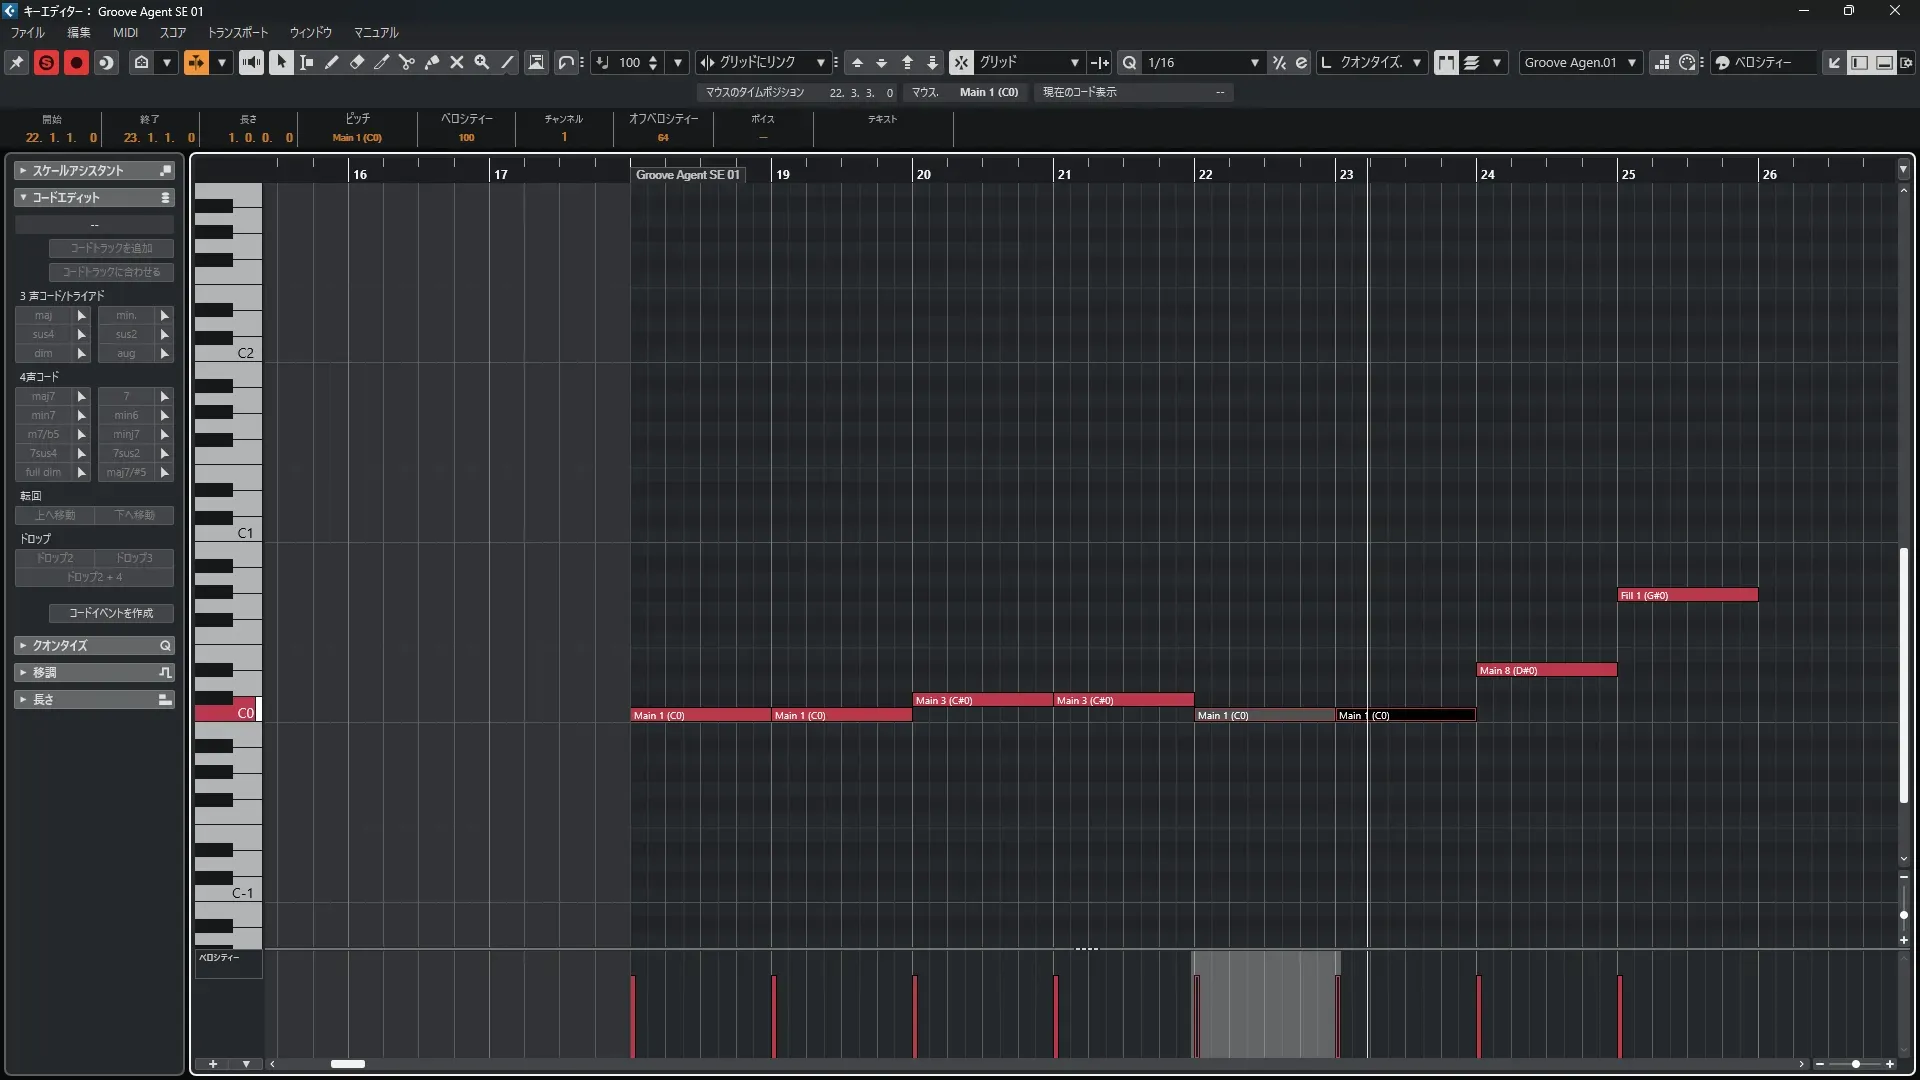
Task: Click the Fill 1 (G#0) note
Action: coord(1687,595)
